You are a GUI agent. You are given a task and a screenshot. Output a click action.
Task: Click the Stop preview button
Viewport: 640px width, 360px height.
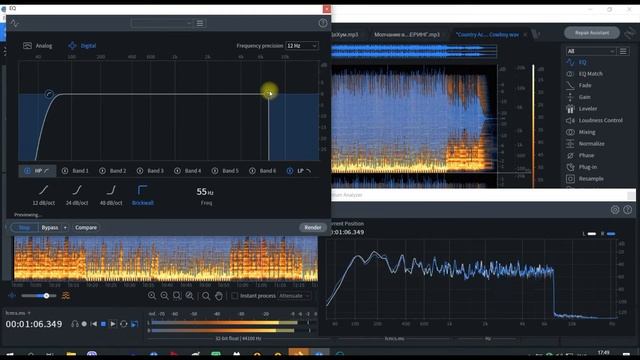coord(24,227)
